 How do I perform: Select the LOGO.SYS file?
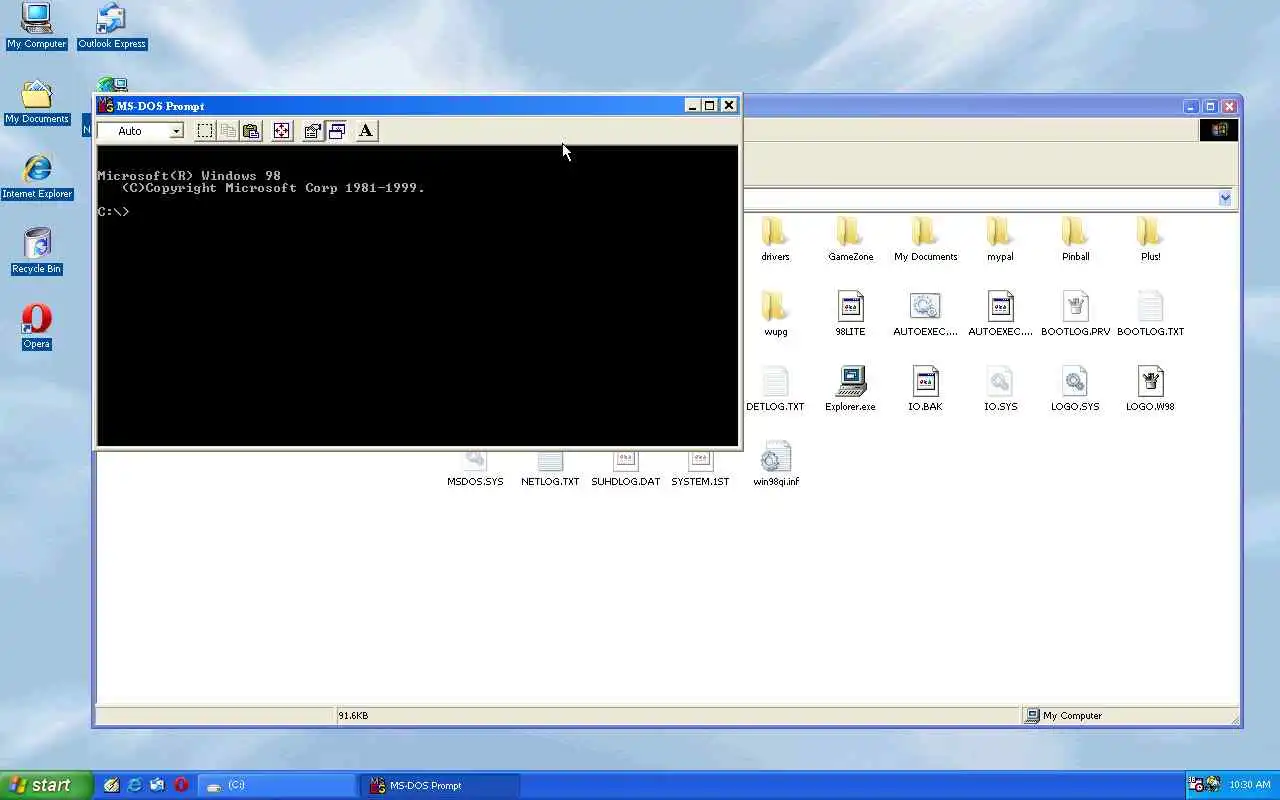(1075, 389)
